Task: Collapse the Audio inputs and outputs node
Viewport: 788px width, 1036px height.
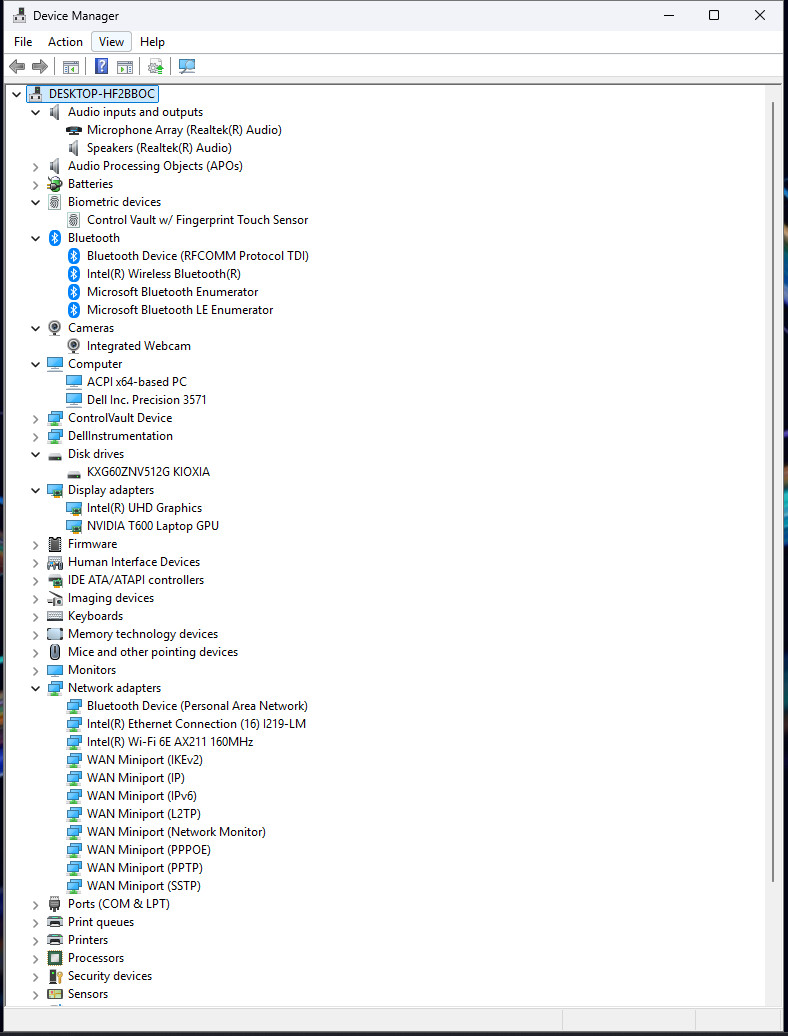Action: click(36, 112)
